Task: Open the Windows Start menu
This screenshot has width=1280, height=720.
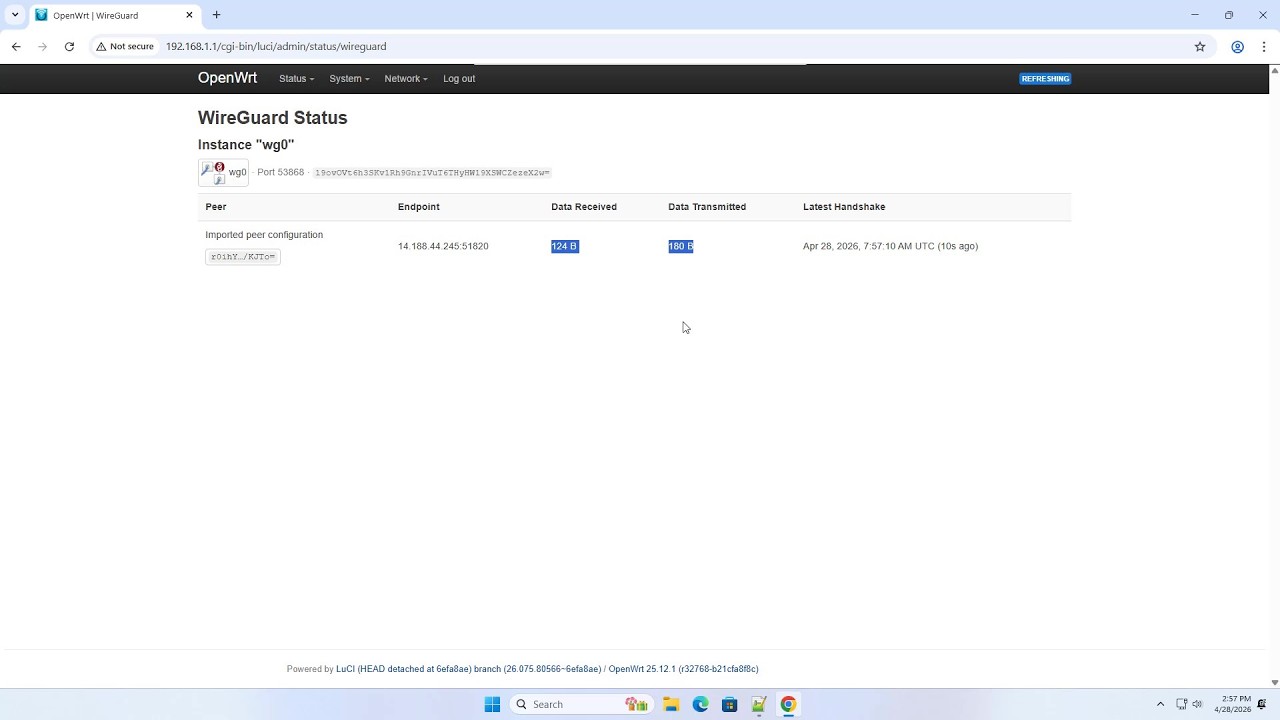Action: point(492,704)
